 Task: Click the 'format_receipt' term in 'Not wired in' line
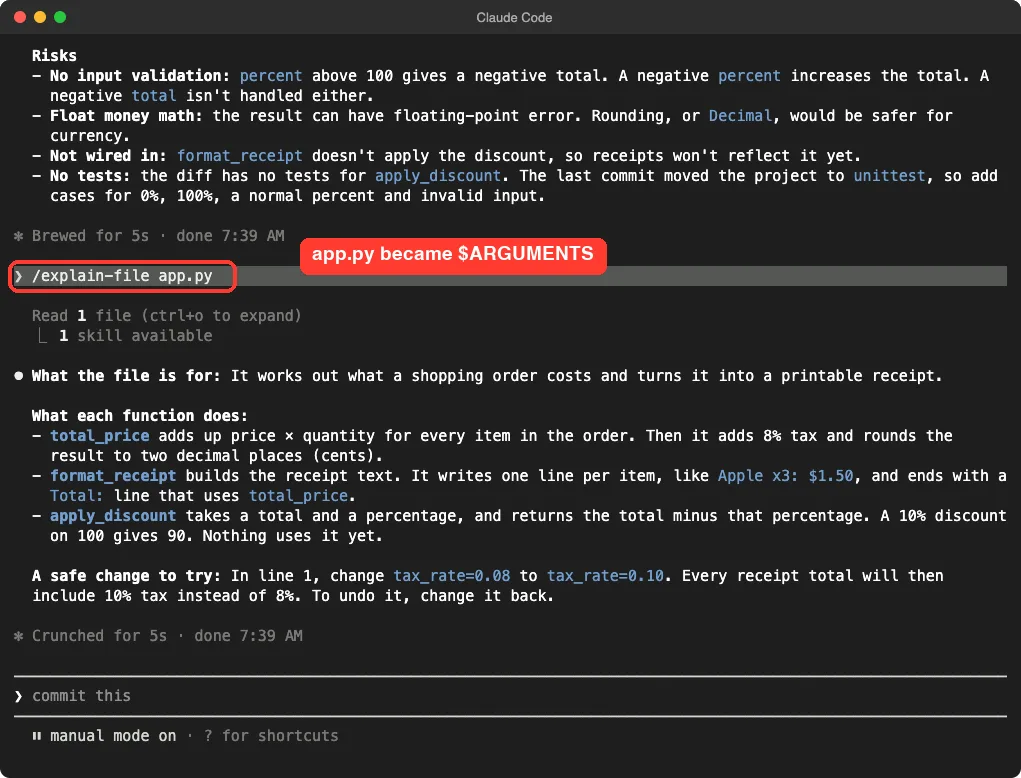(x=240, y=156)
